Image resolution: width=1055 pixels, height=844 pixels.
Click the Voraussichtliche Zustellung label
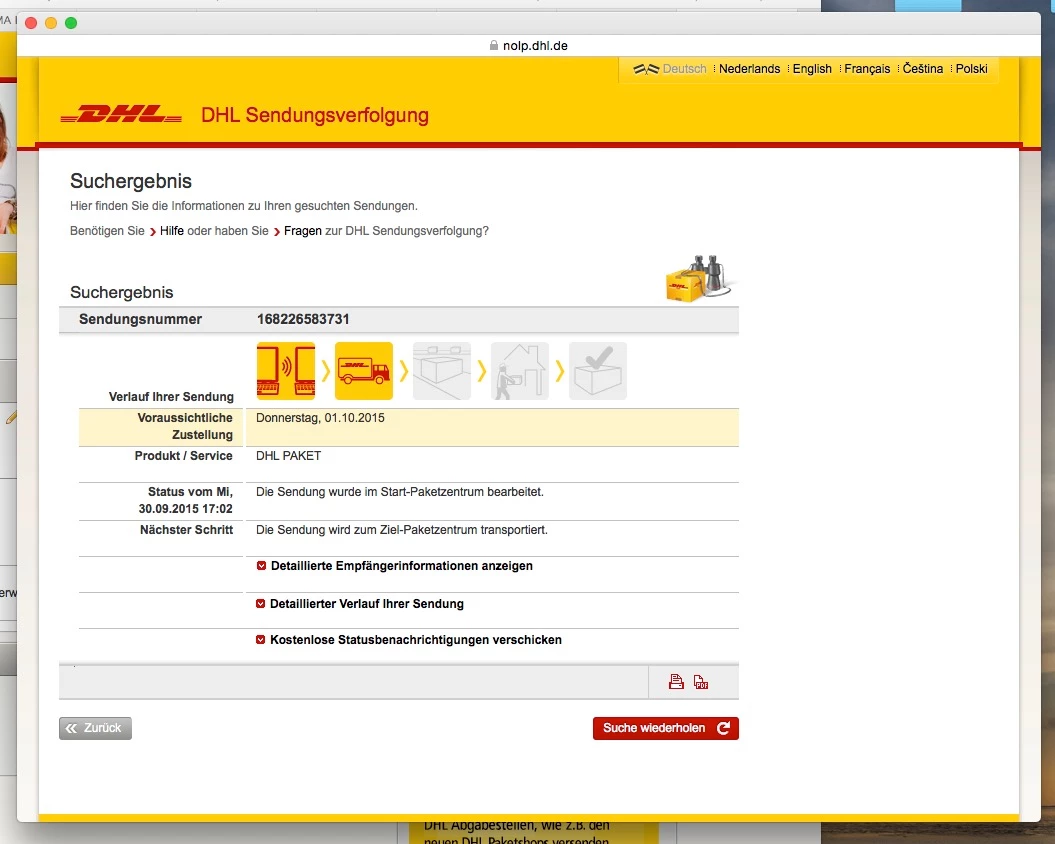185,426
